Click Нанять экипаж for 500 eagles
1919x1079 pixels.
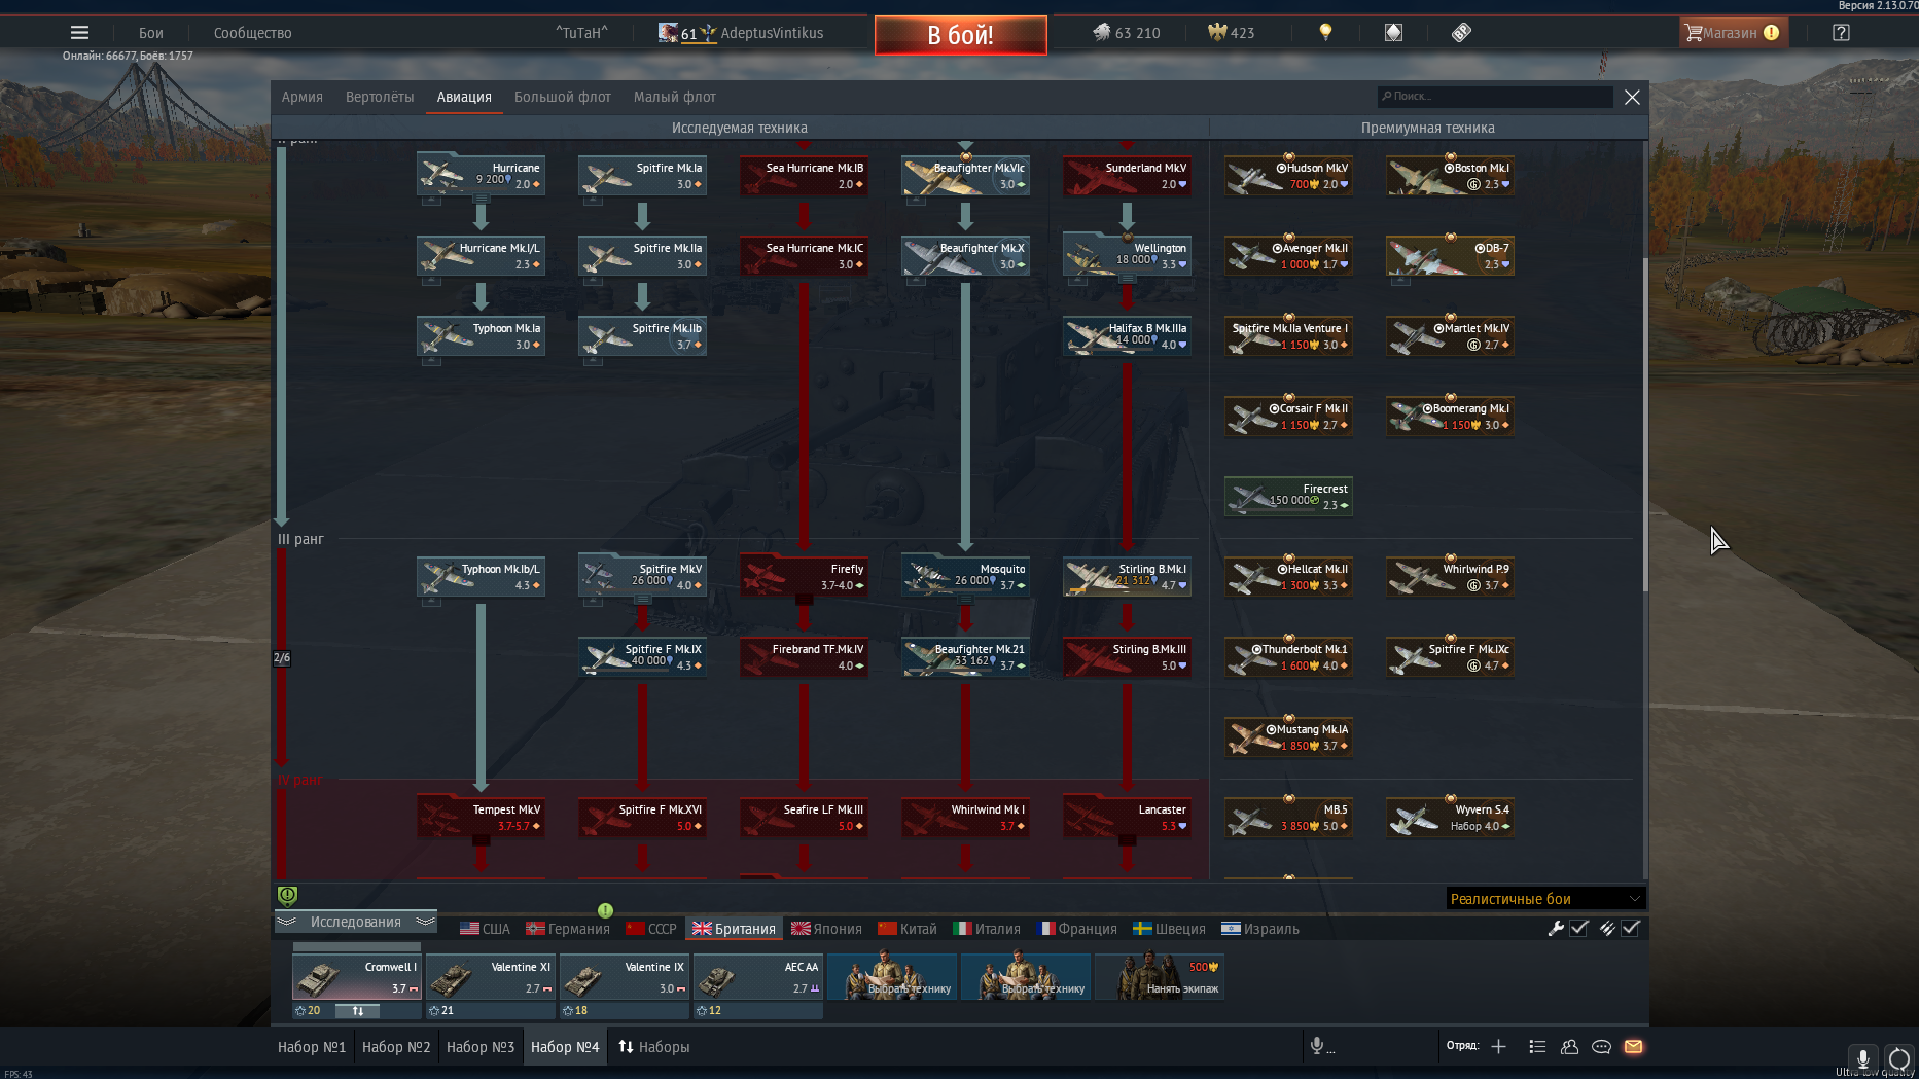[x=1160, y=977]
